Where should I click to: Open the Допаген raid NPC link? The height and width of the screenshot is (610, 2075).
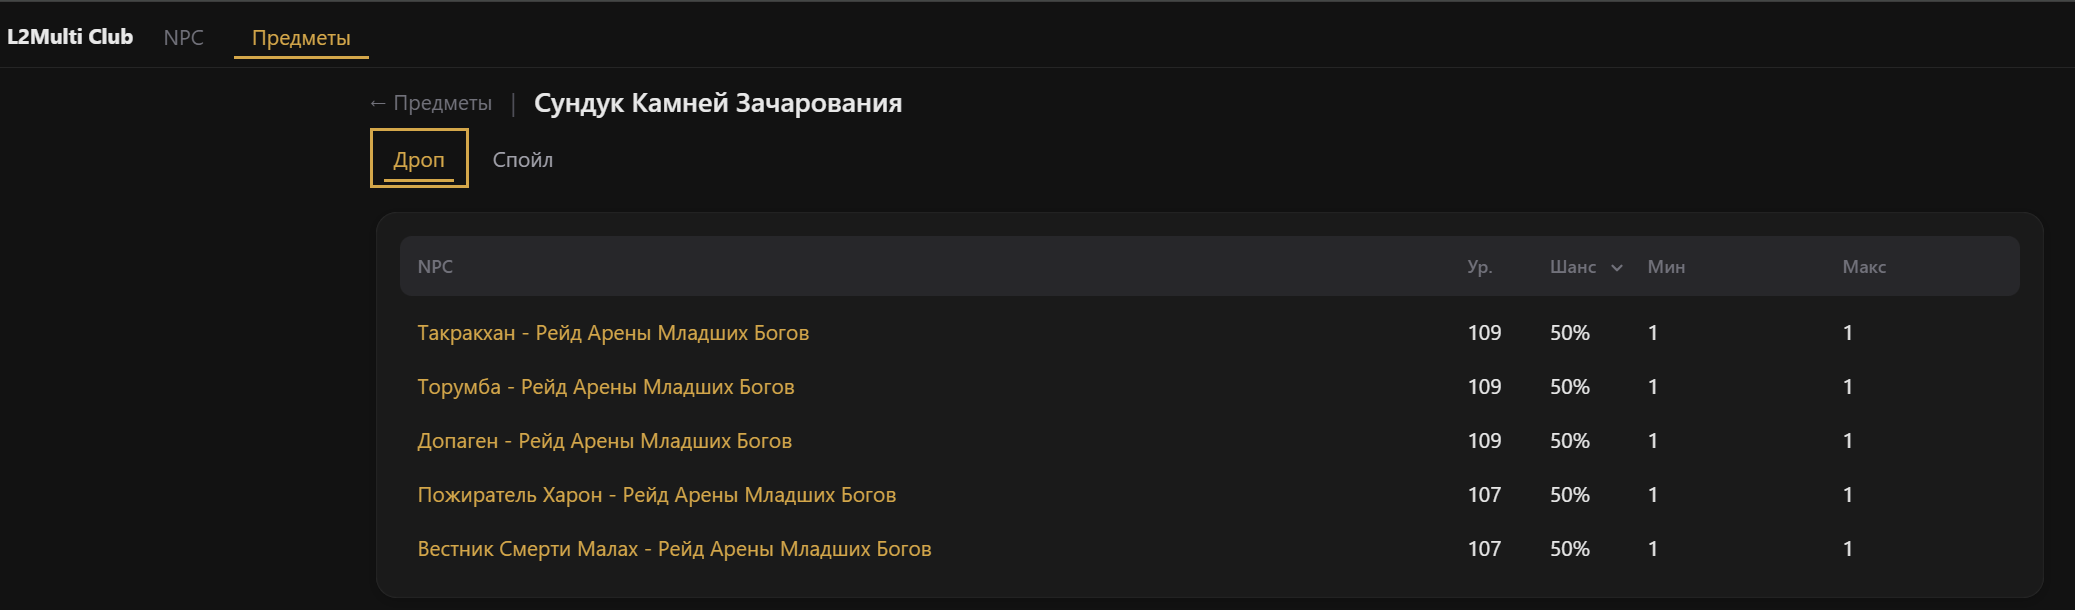[x=604, y=441]
